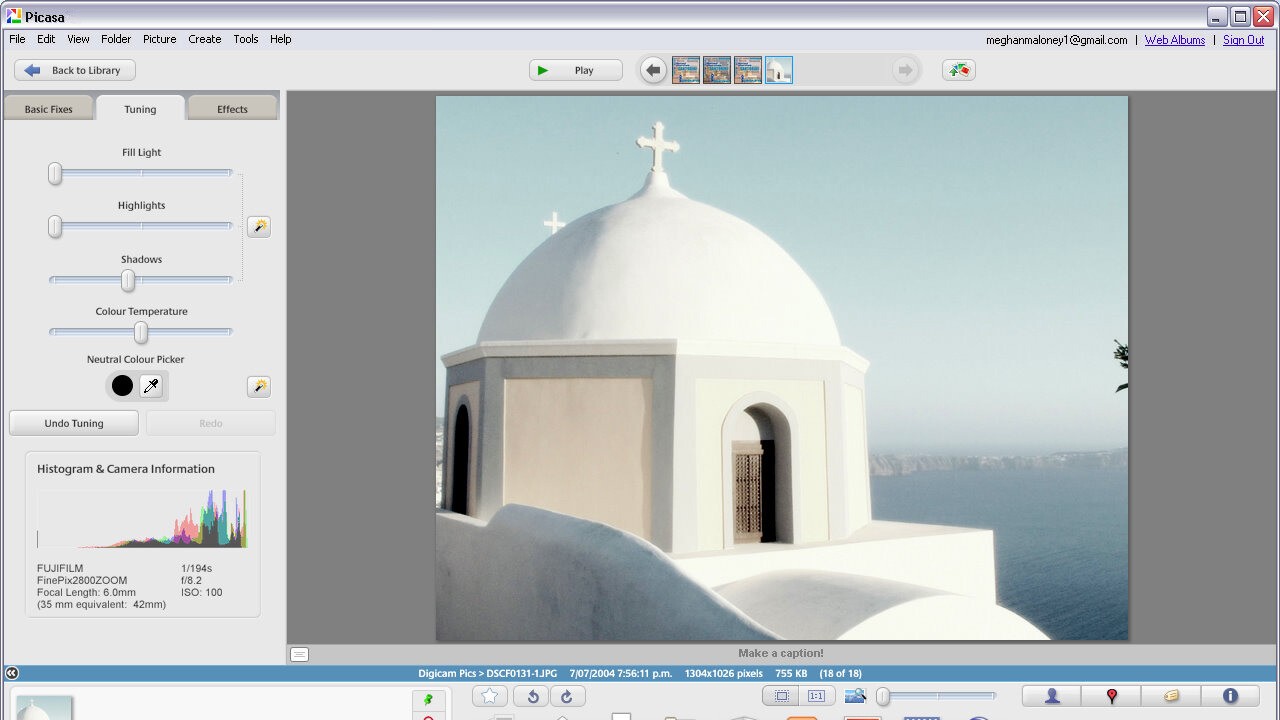Click one-click colour fix magic wand
Screen dimensions: 1280x720
pyautogui.click(x=259, y=387)
